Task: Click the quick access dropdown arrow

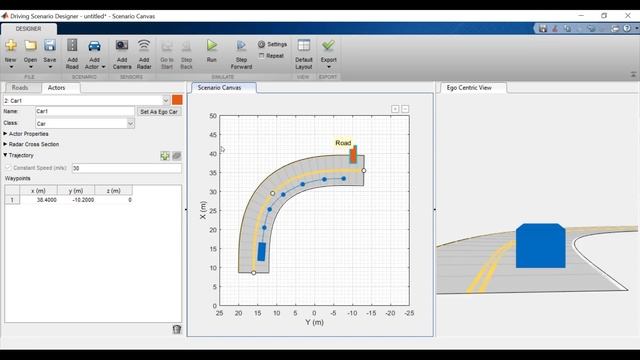Action: pos(636,29)
